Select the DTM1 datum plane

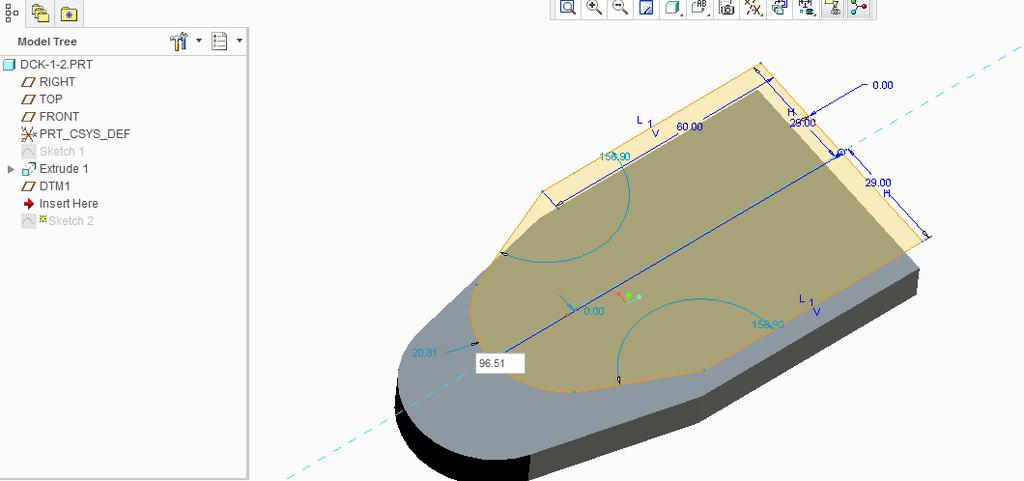[x=55, y=186]
